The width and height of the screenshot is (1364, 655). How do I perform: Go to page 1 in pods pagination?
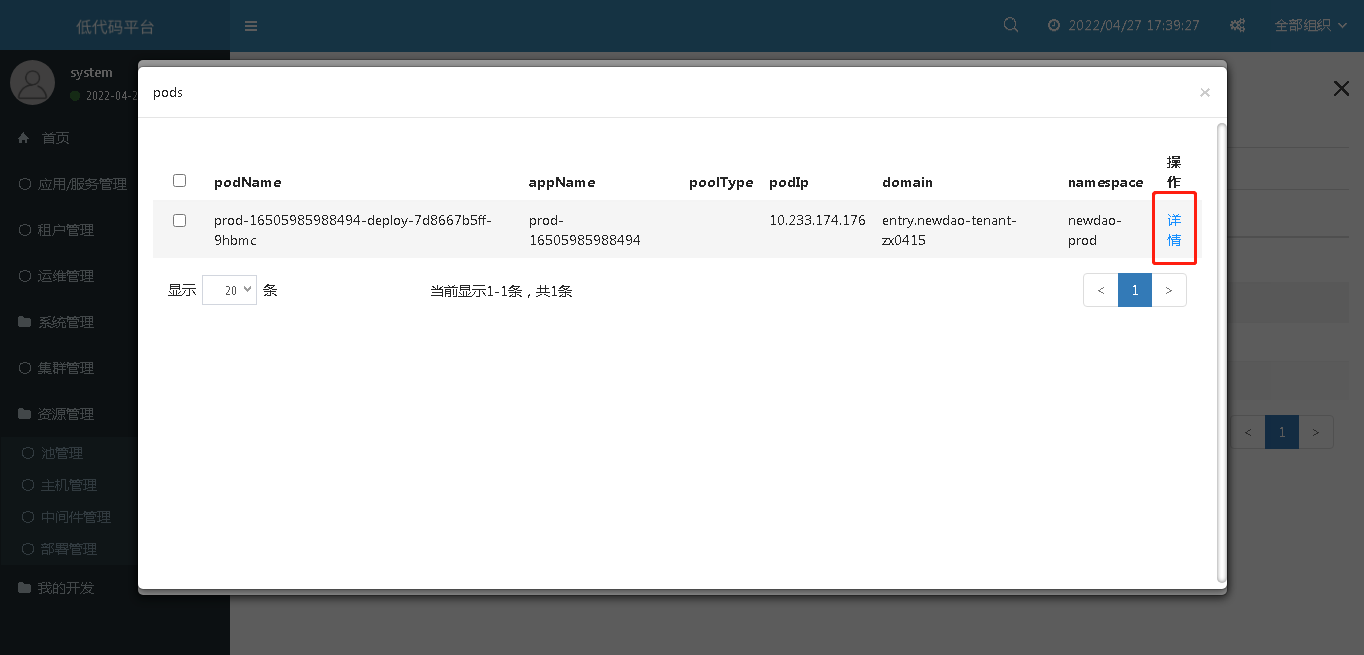click(x=1135, y=290)
